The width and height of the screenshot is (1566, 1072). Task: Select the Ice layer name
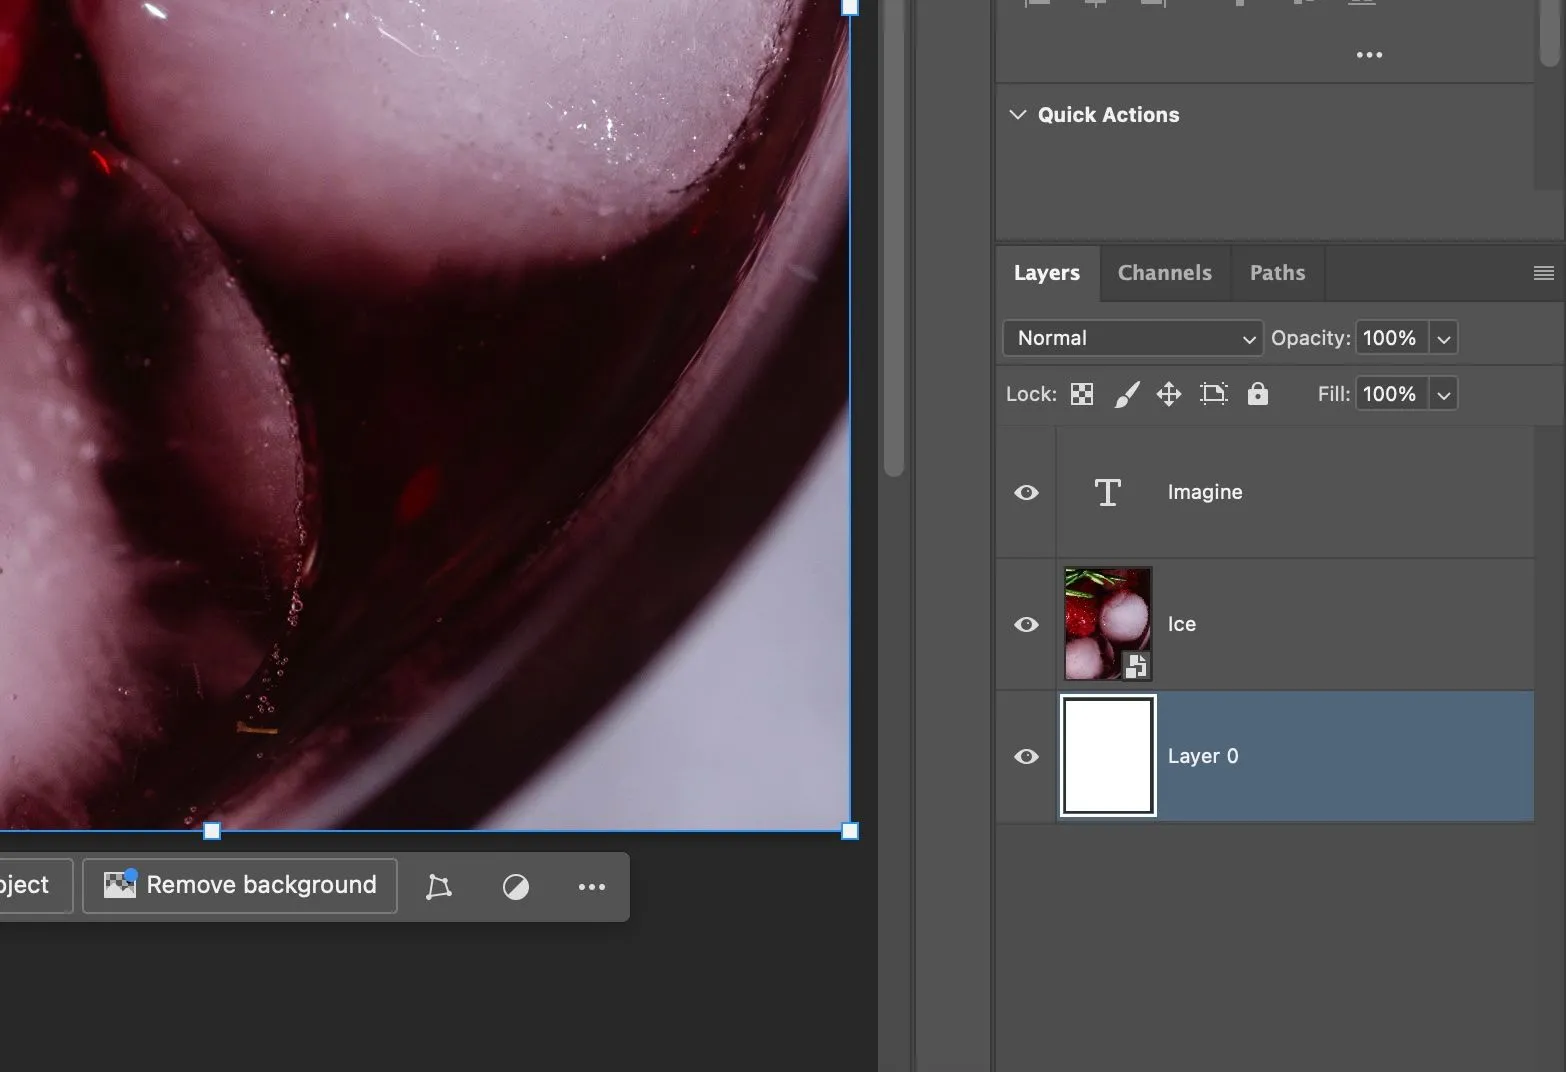[x=1182, y=624]
